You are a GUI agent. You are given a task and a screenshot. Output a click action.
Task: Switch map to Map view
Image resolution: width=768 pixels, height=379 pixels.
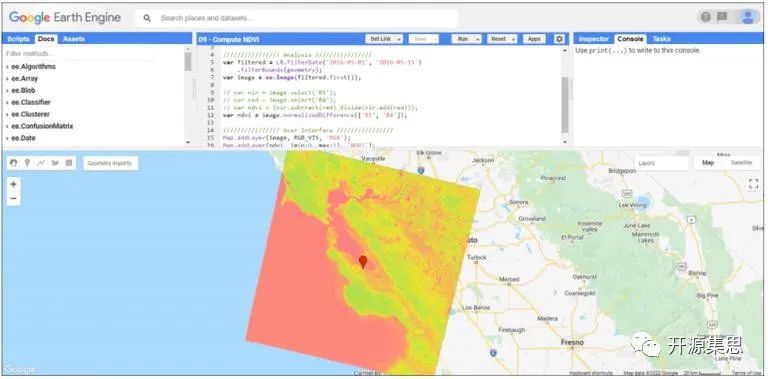[x=708, y=163]
